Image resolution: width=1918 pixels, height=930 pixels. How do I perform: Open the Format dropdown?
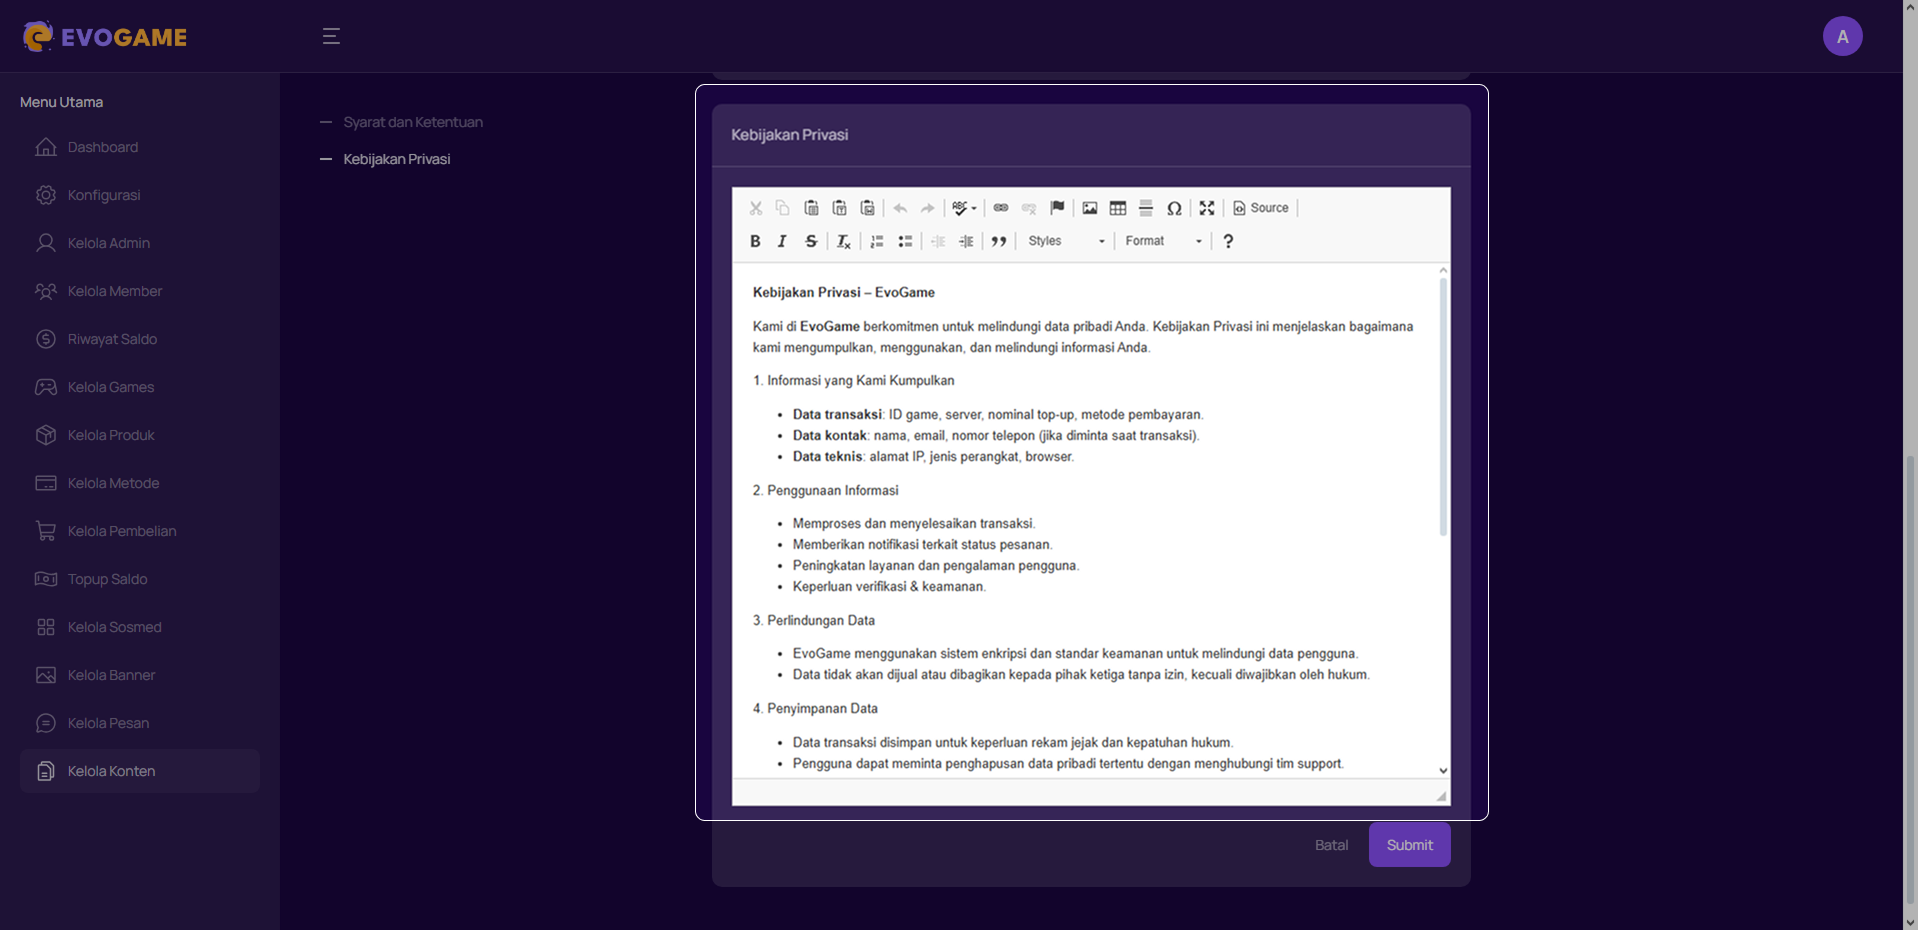point(1163,241)
